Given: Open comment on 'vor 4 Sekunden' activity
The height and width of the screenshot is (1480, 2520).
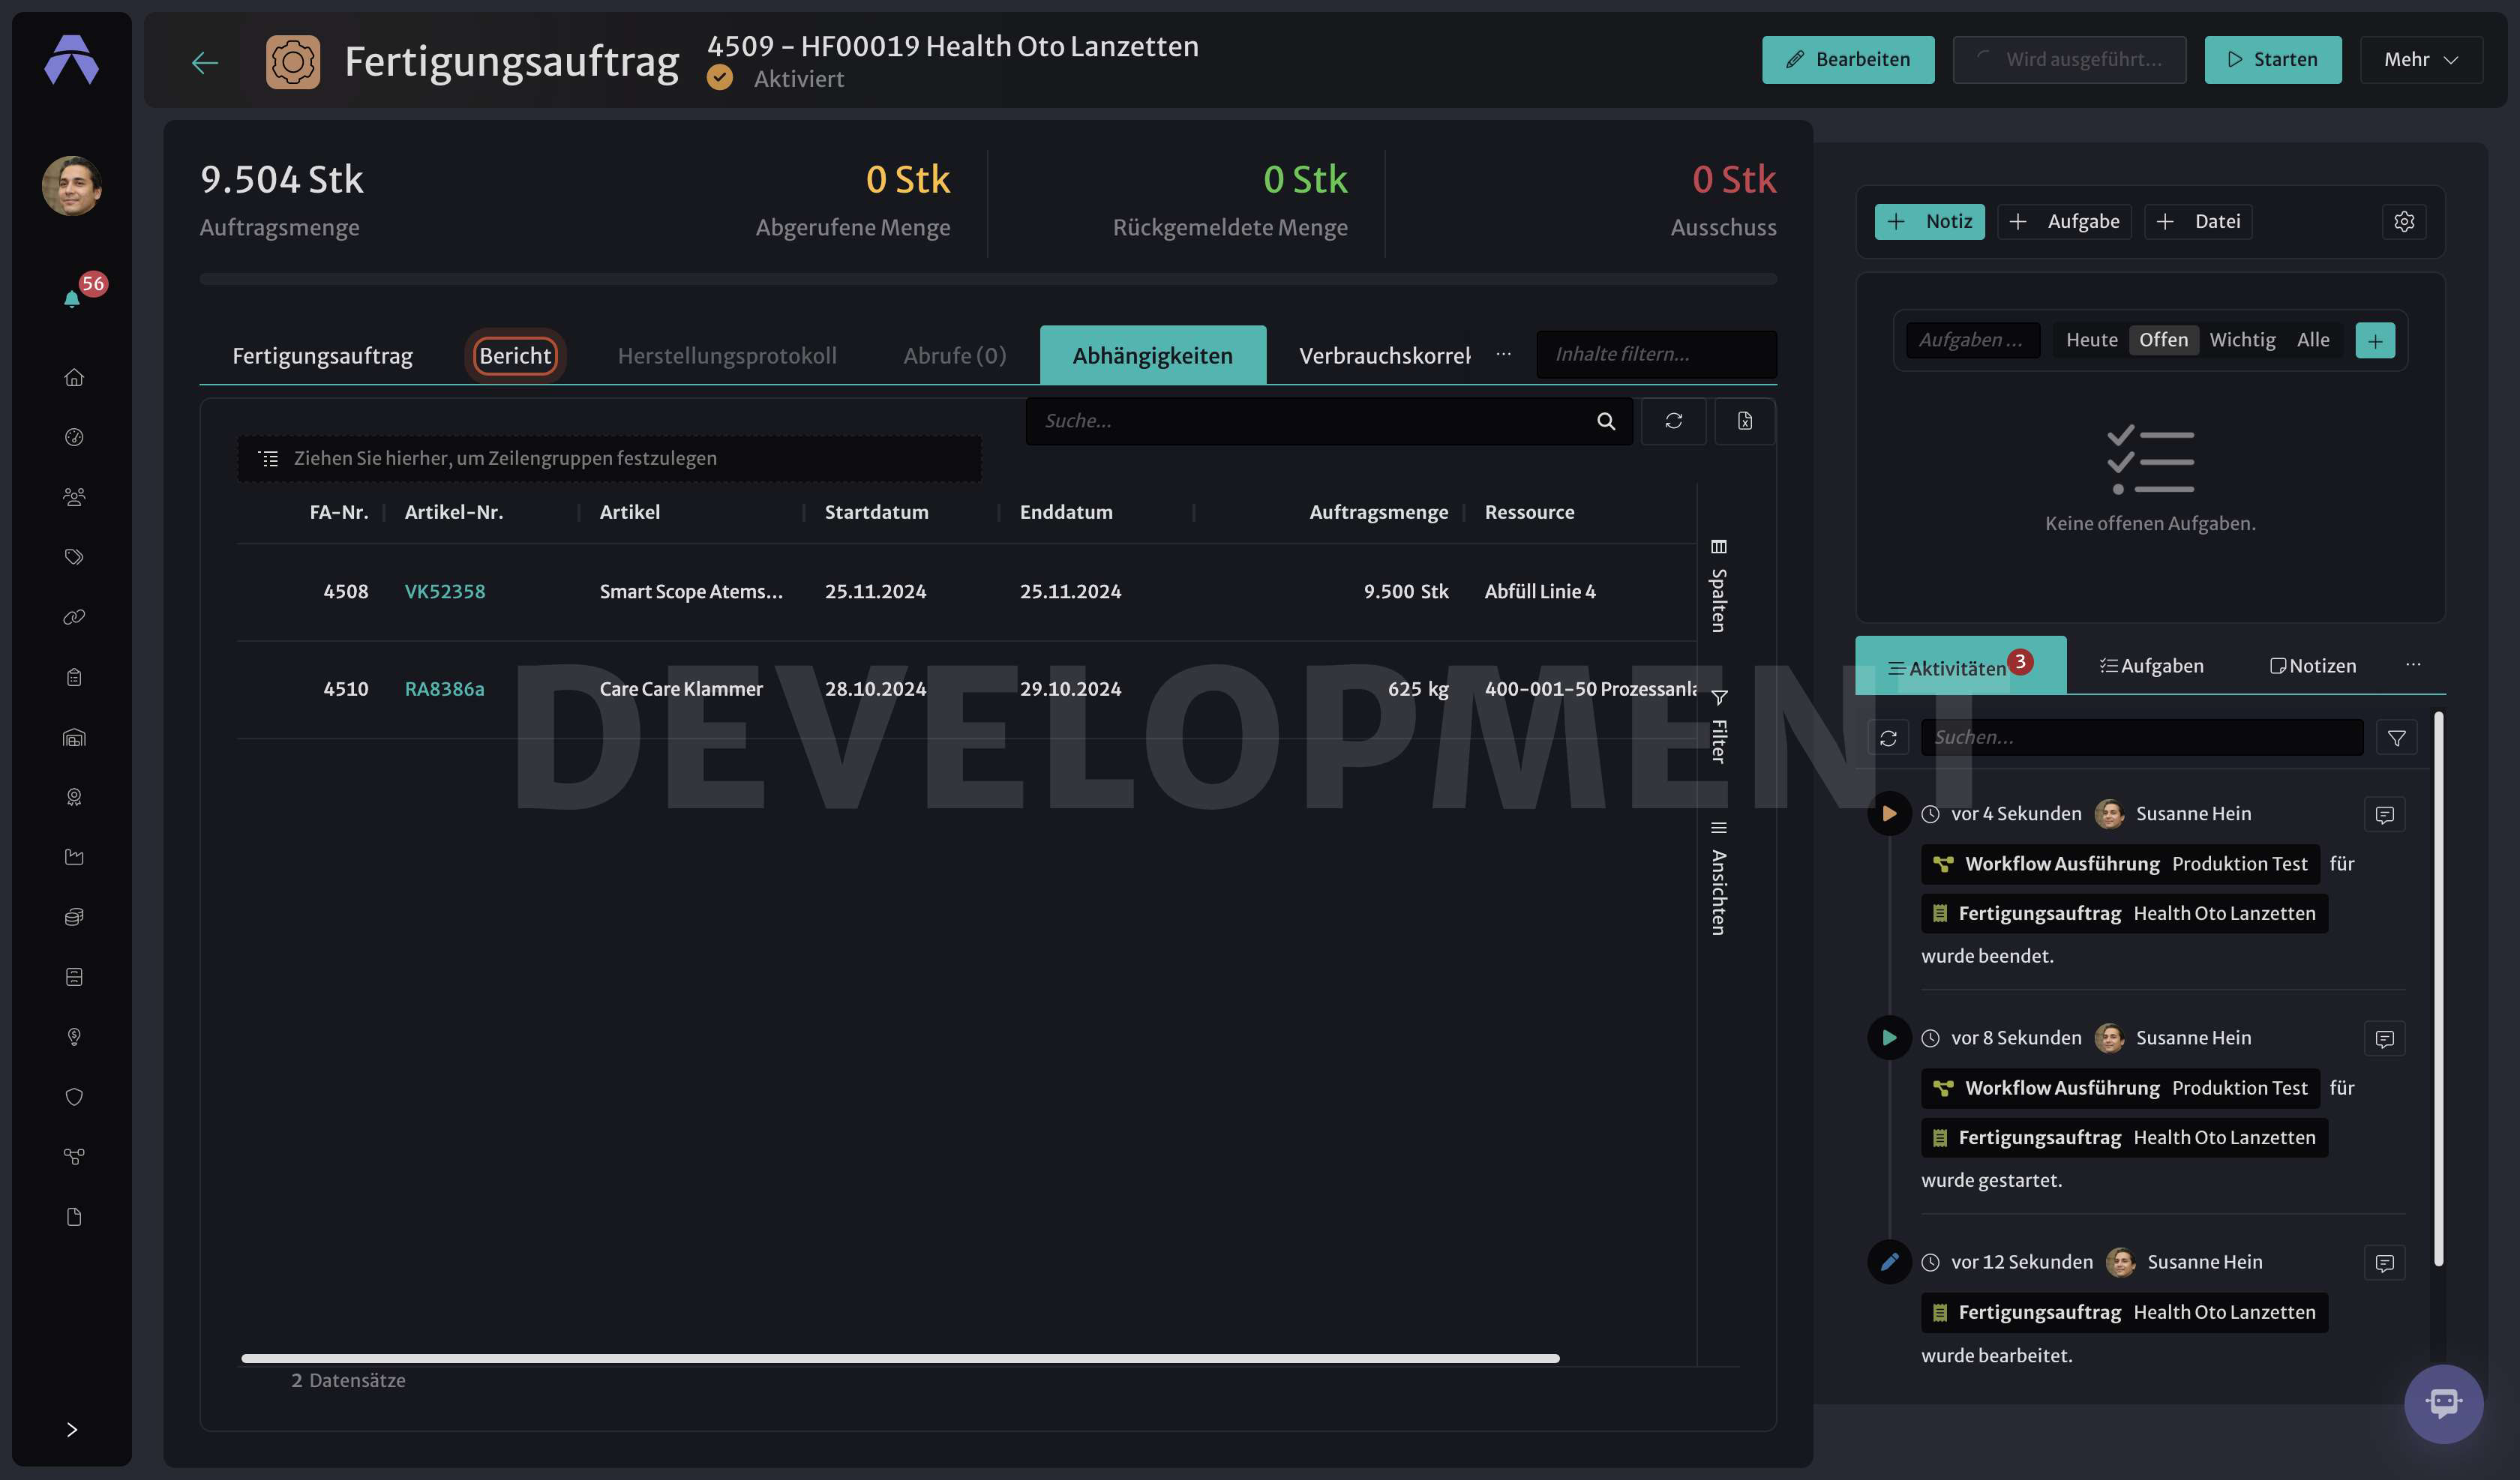Looking at the screenshot, I should coord(2385,815).
